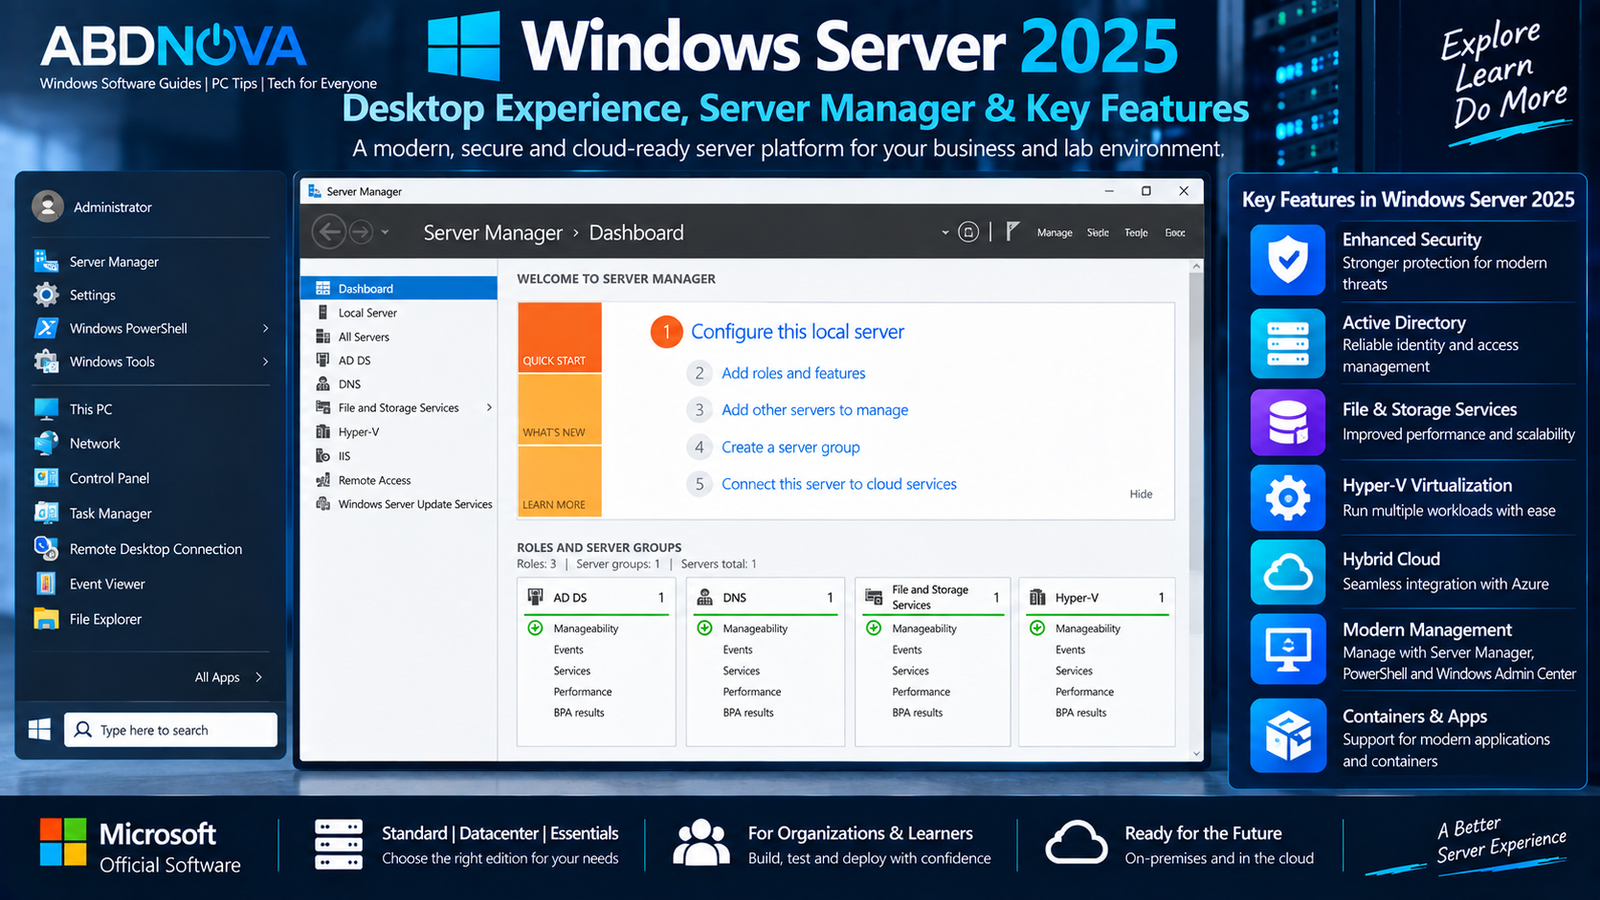Click the Hyper-V Virtualization gear icon
This screenshot has width=1600, height=900.
click(1288, 497)
